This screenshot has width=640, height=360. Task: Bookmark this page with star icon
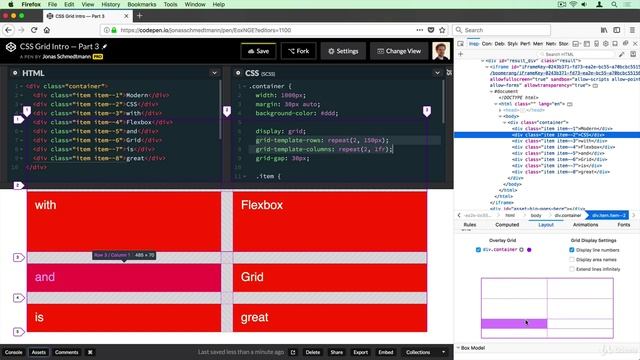click(442, 30)
